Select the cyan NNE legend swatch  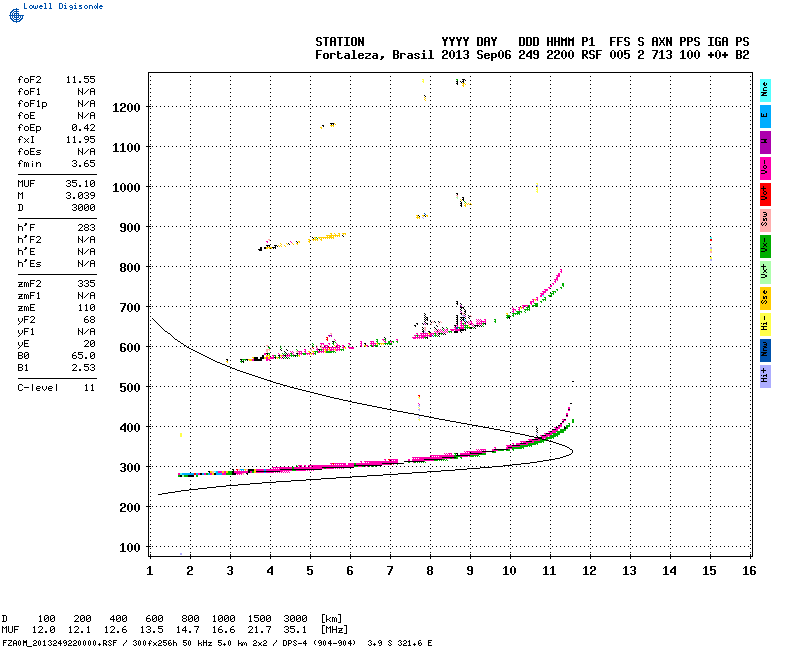[x=765, y=91]
